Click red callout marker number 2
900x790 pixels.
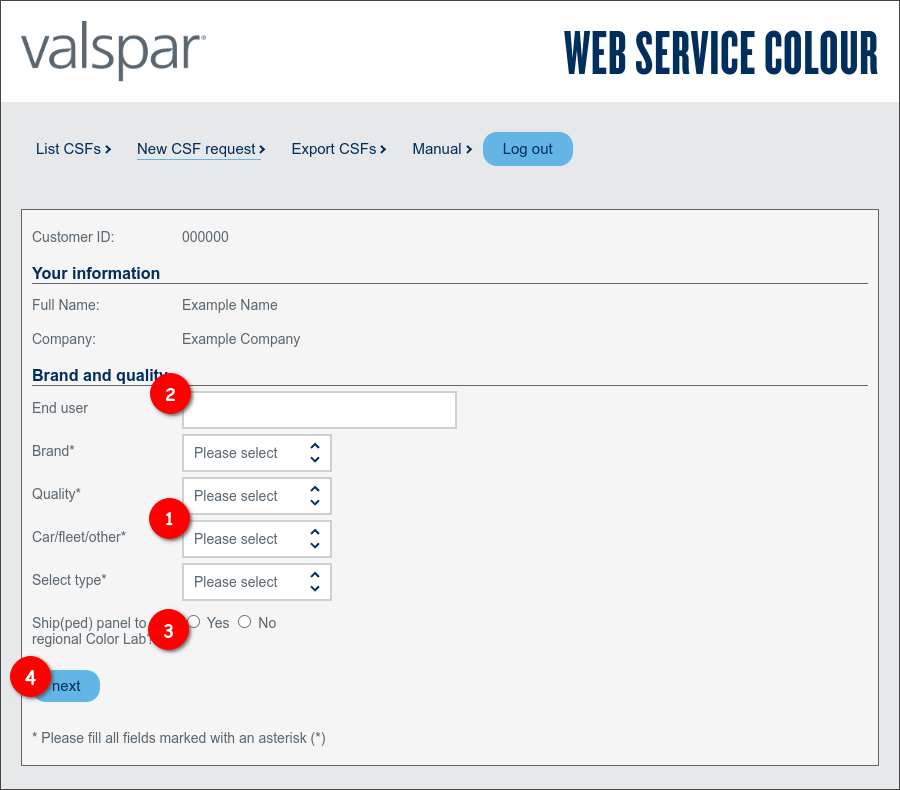click(170, 394)
